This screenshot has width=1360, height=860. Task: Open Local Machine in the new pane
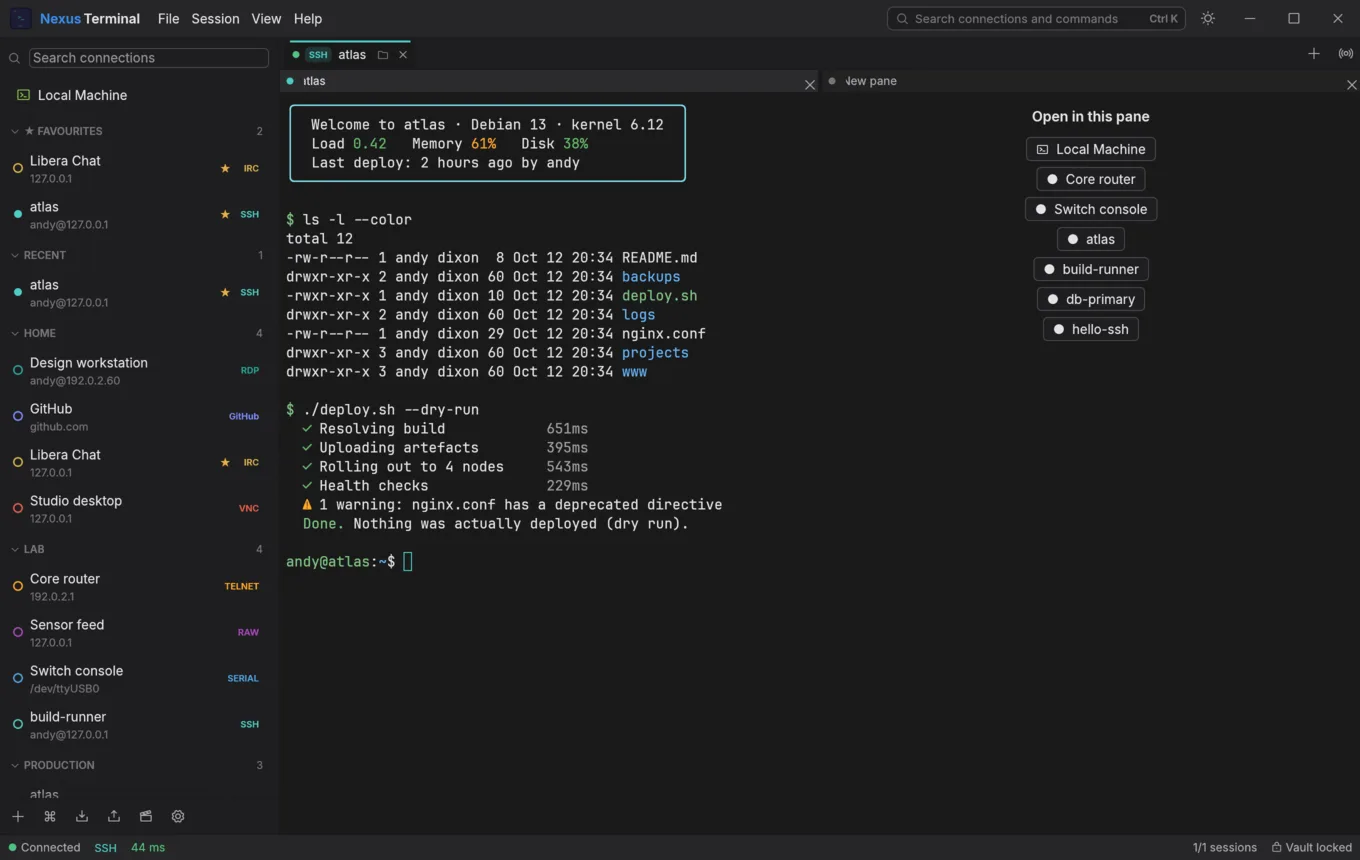[x=1091, y=149]
